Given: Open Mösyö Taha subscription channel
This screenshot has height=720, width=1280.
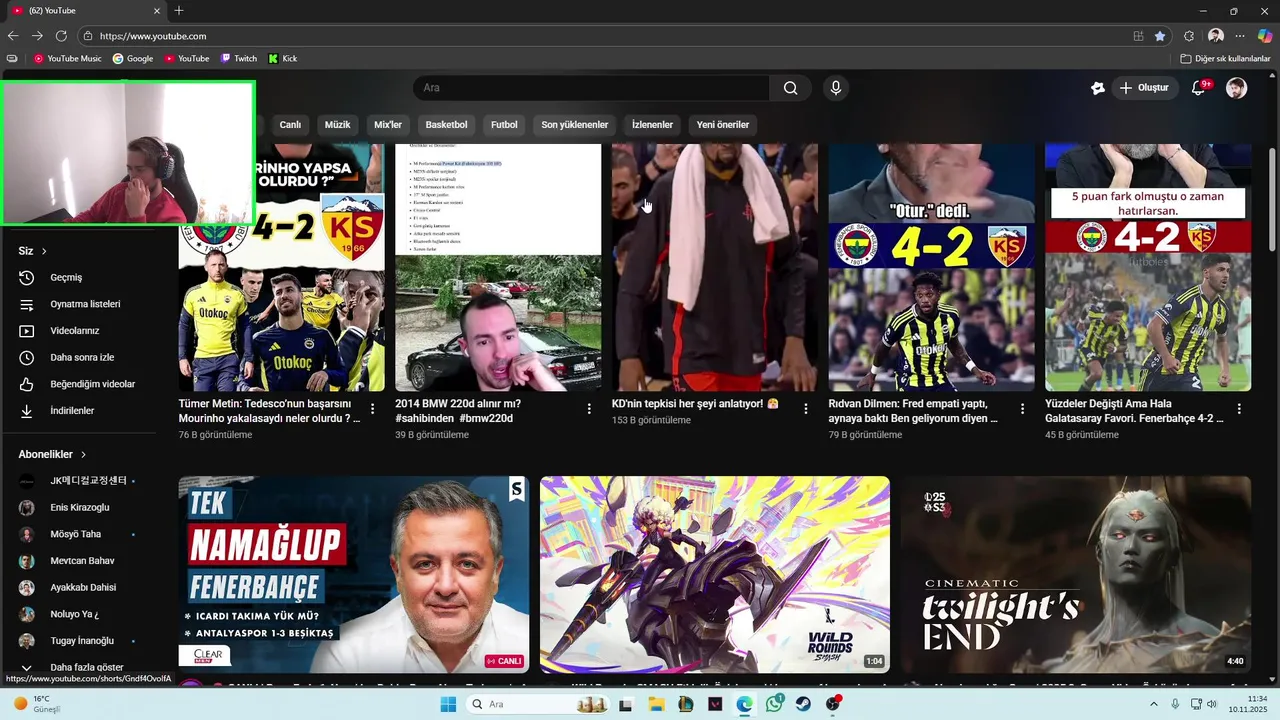Looking at the screenshot, I should point(78,534).
